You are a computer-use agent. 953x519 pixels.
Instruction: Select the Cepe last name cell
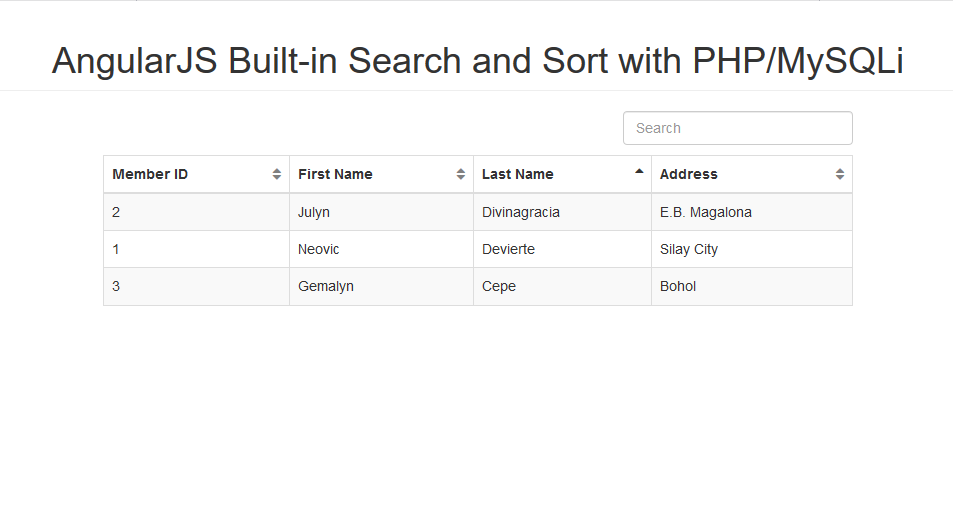click(562, 286)
